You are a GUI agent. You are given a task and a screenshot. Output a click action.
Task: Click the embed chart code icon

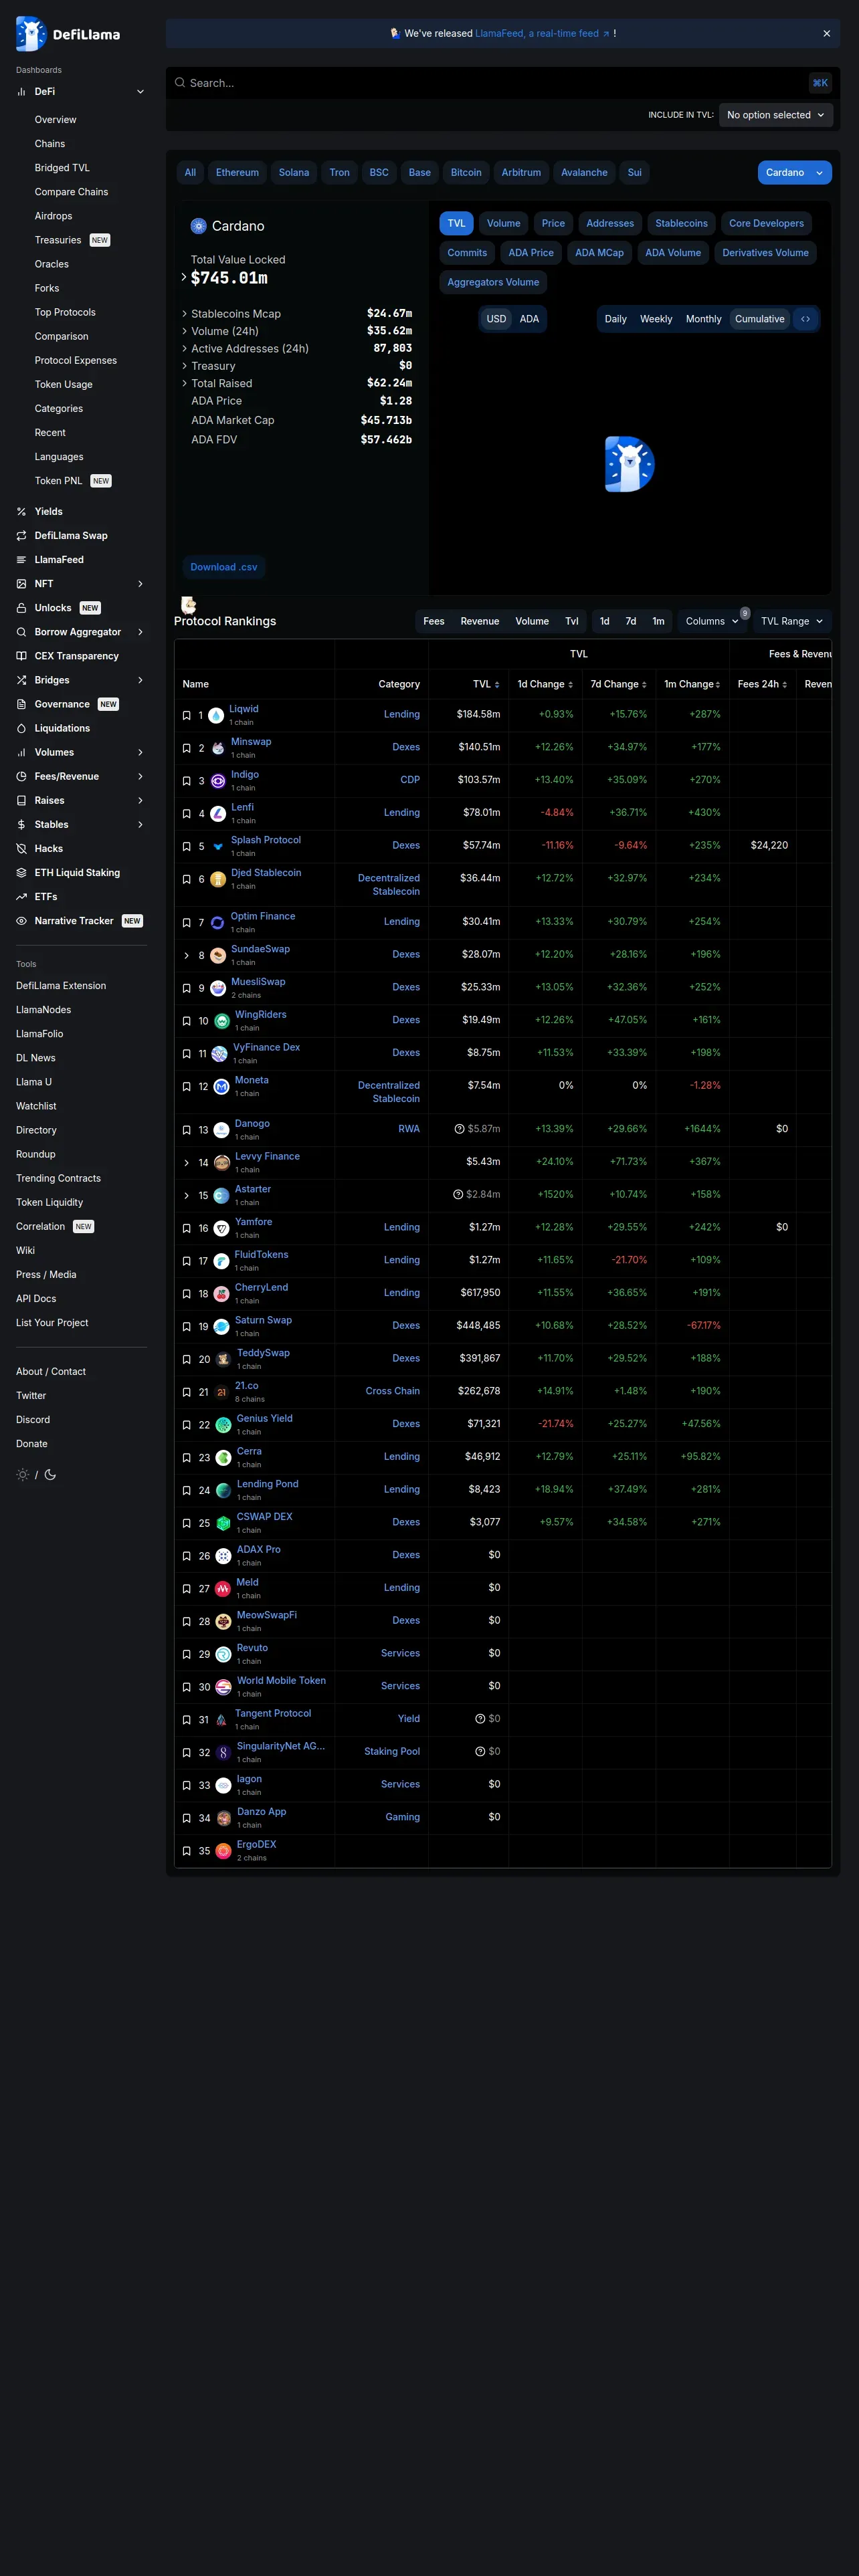click(x=805, y=319)
